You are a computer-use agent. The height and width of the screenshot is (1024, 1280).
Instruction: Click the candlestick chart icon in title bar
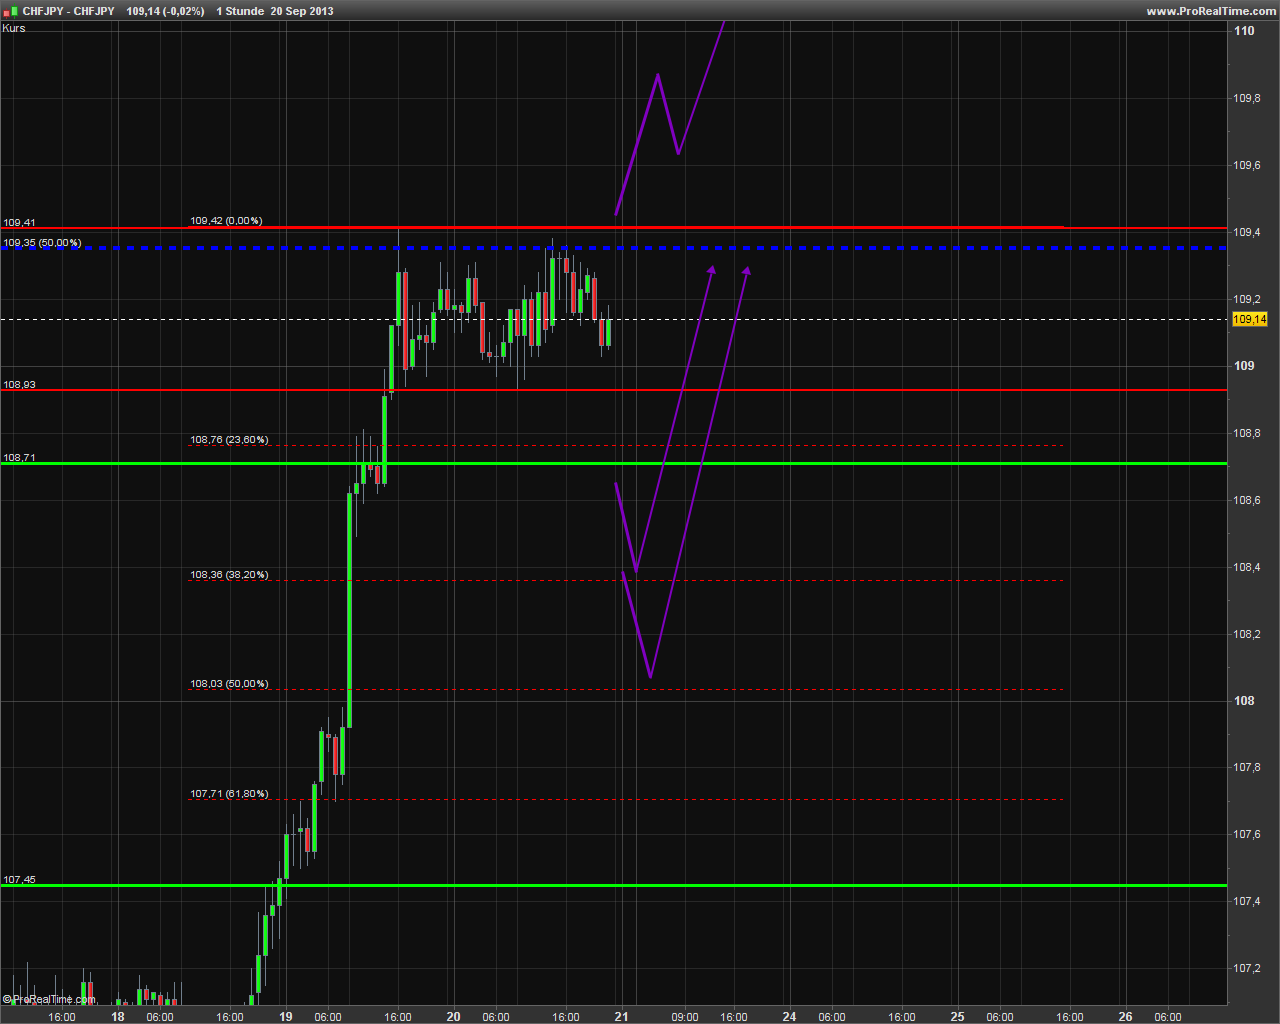[x=11, y=11]
